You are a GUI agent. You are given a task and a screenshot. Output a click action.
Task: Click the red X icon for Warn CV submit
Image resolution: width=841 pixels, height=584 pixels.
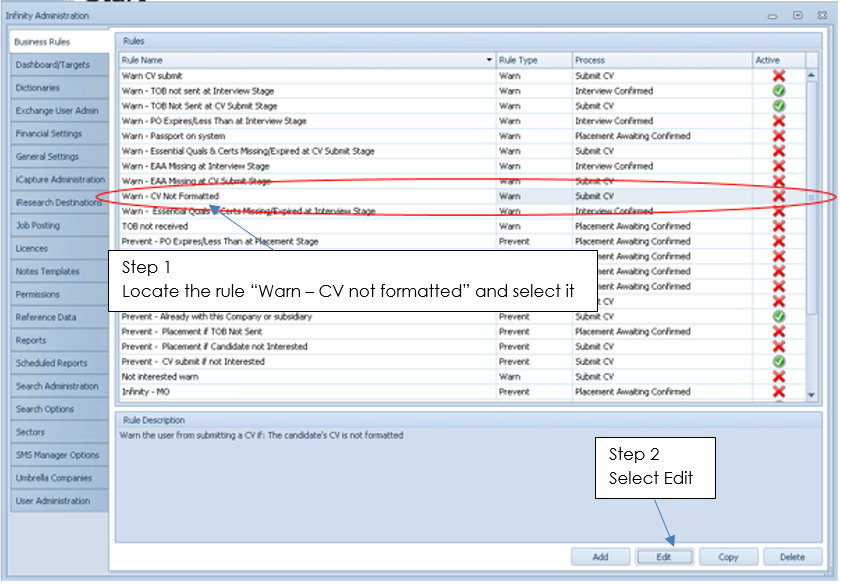coord(779,76)
